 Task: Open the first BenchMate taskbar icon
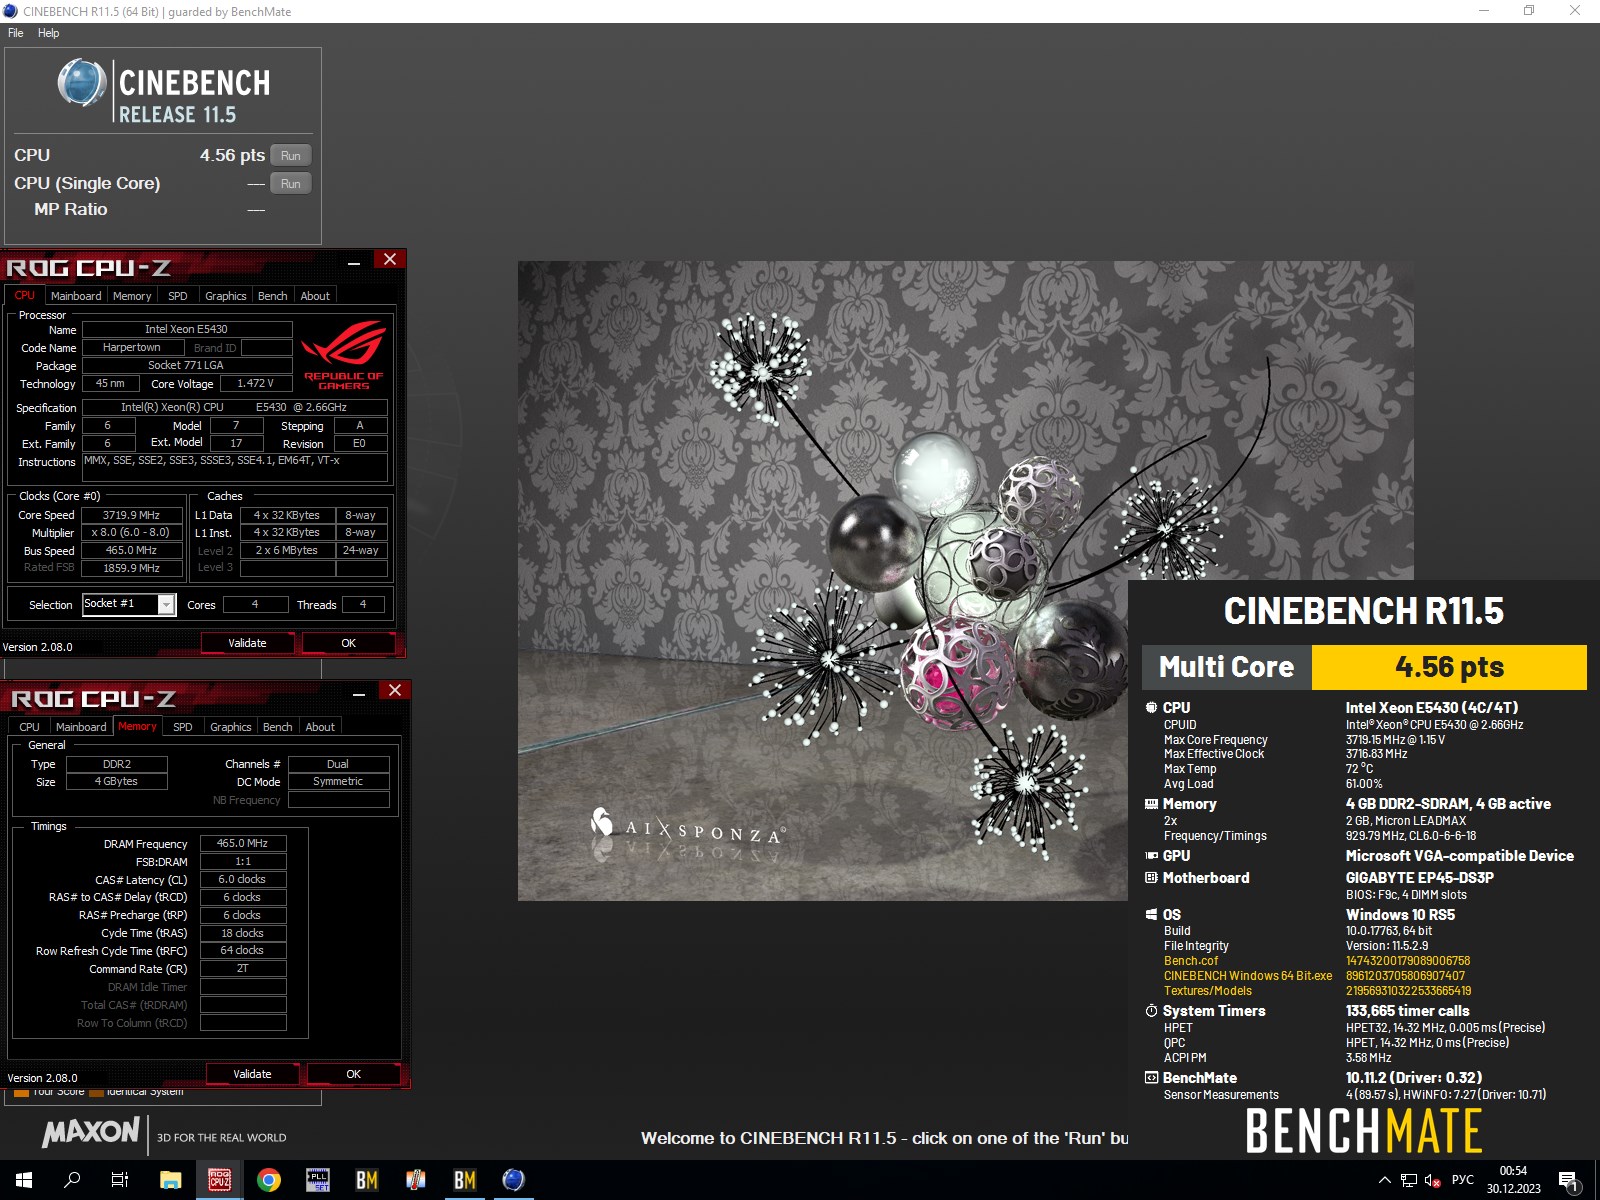(x=367, y=1180)
